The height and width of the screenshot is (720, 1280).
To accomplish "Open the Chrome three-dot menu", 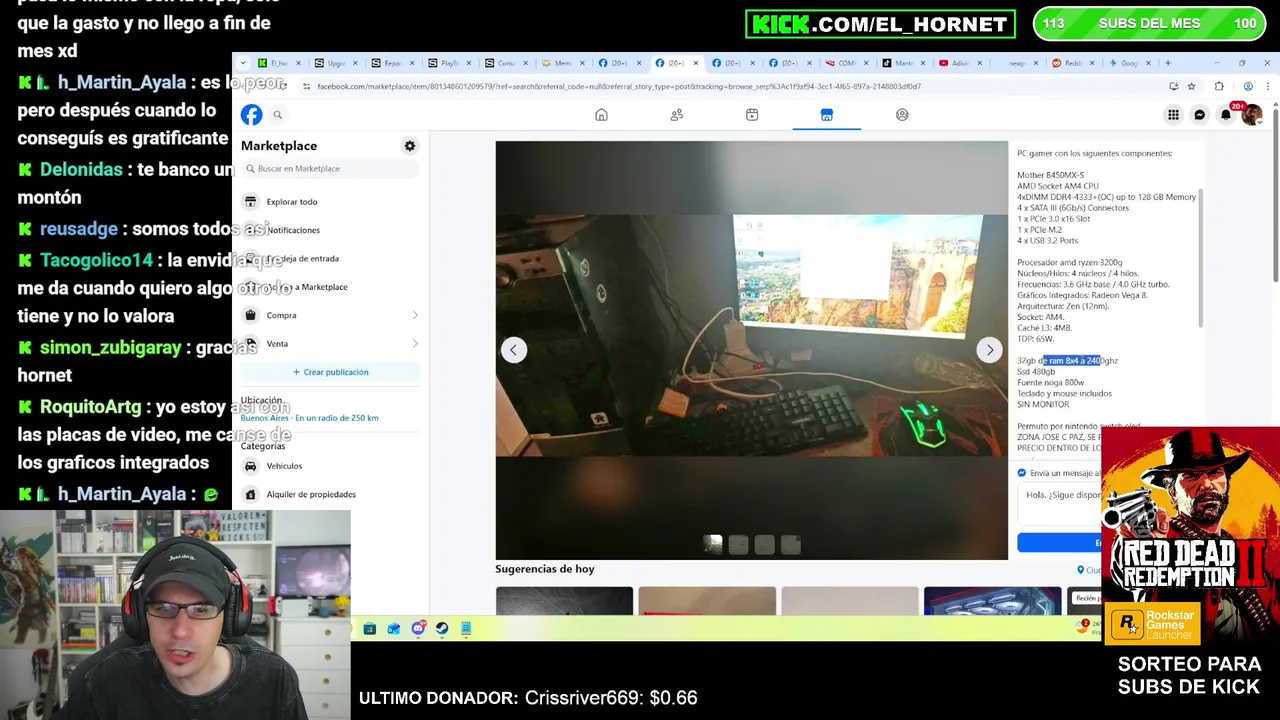I will click(1266, 86).
